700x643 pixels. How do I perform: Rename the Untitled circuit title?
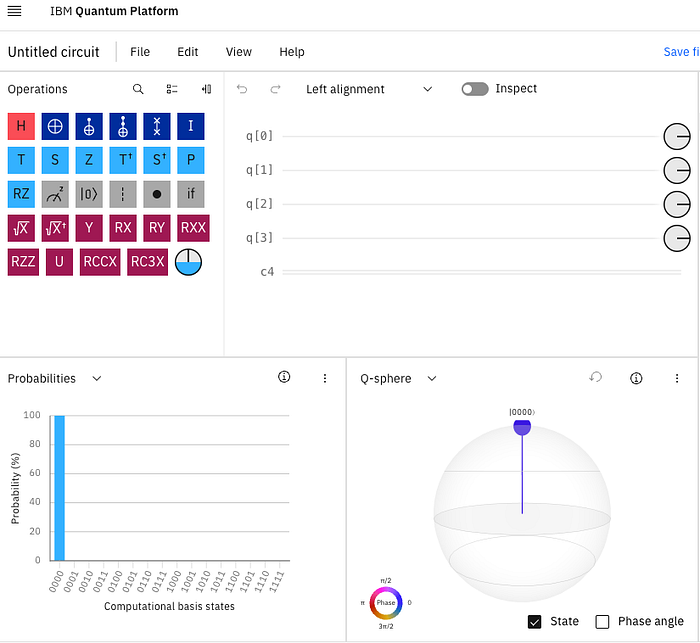pyautogui.click(x=53, y=52)
